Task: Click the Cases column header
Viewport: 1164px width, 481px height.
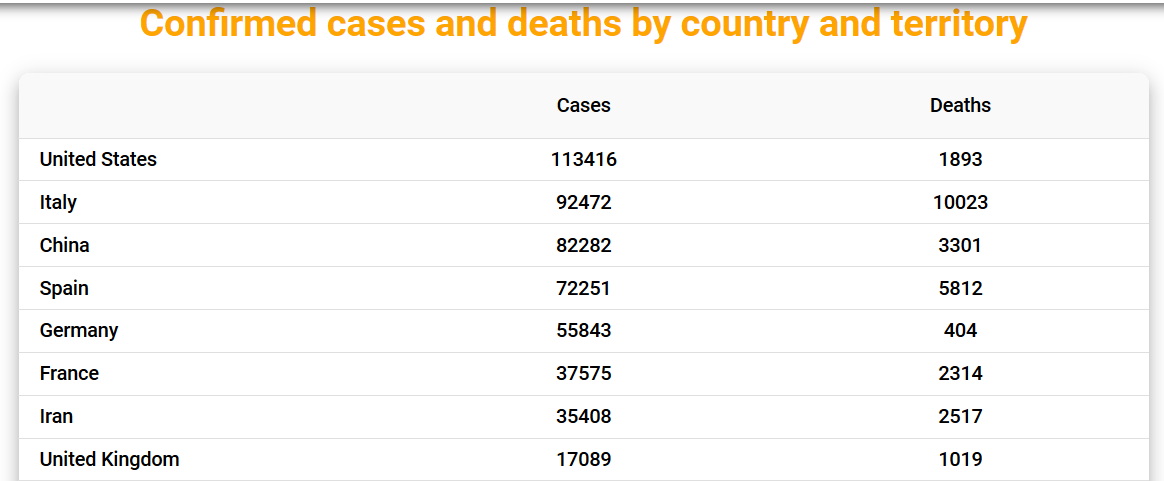Action: click(x=583, y=105)
